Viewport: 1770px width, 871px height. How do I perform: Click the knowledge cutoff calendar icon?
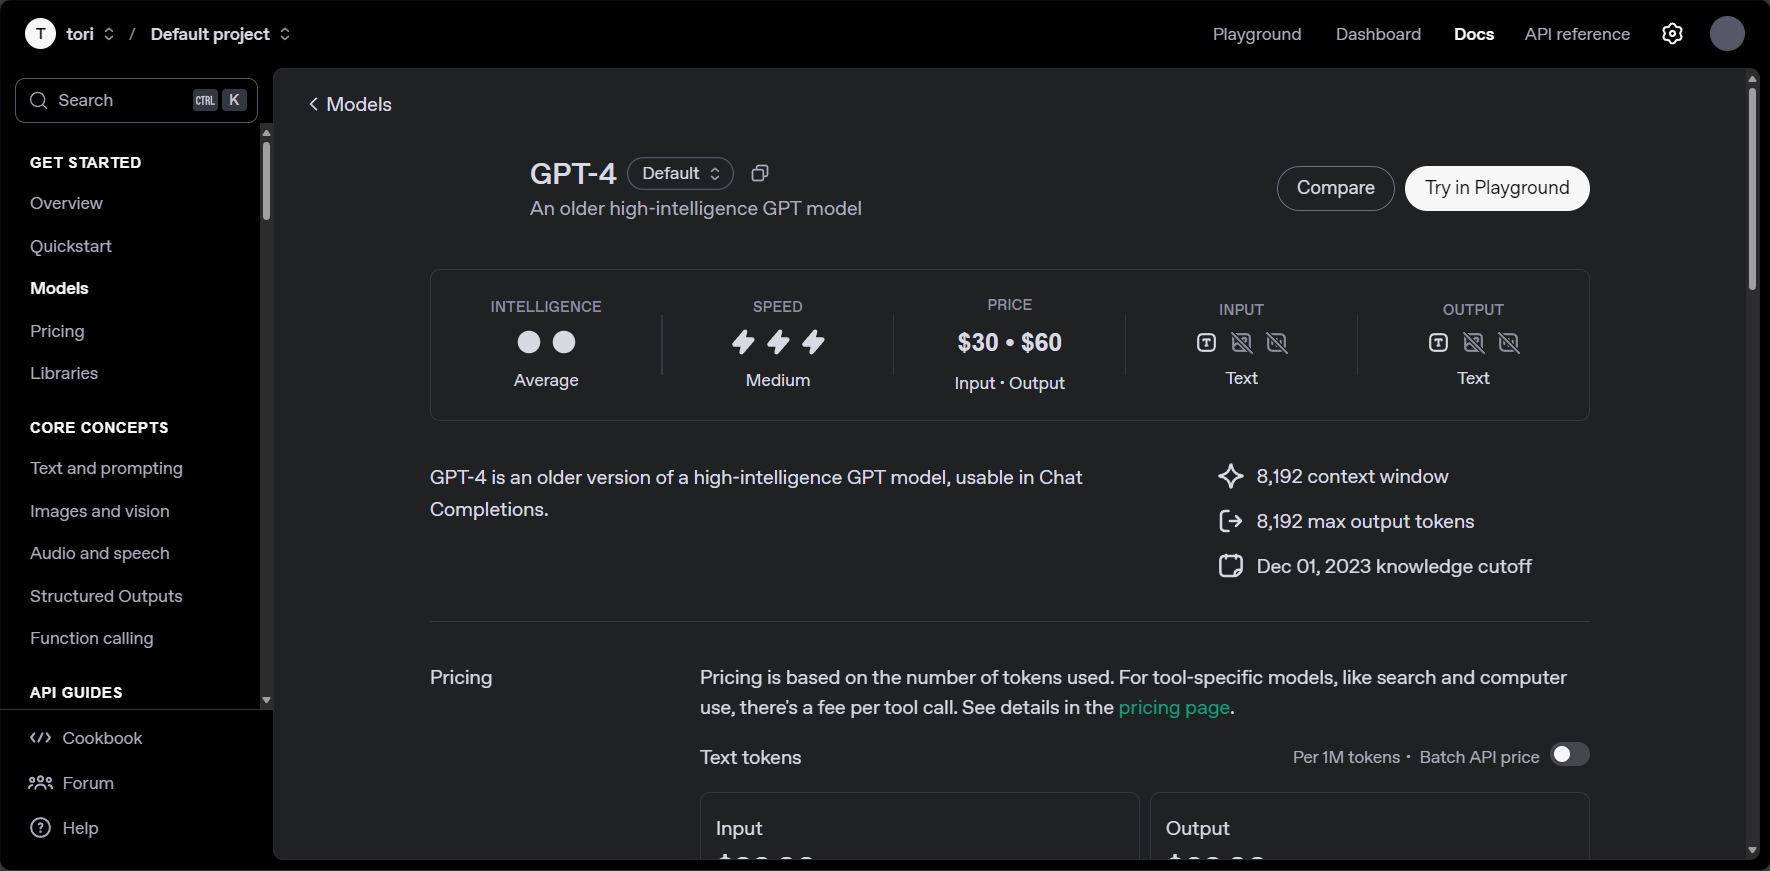tap(1231, 566)
